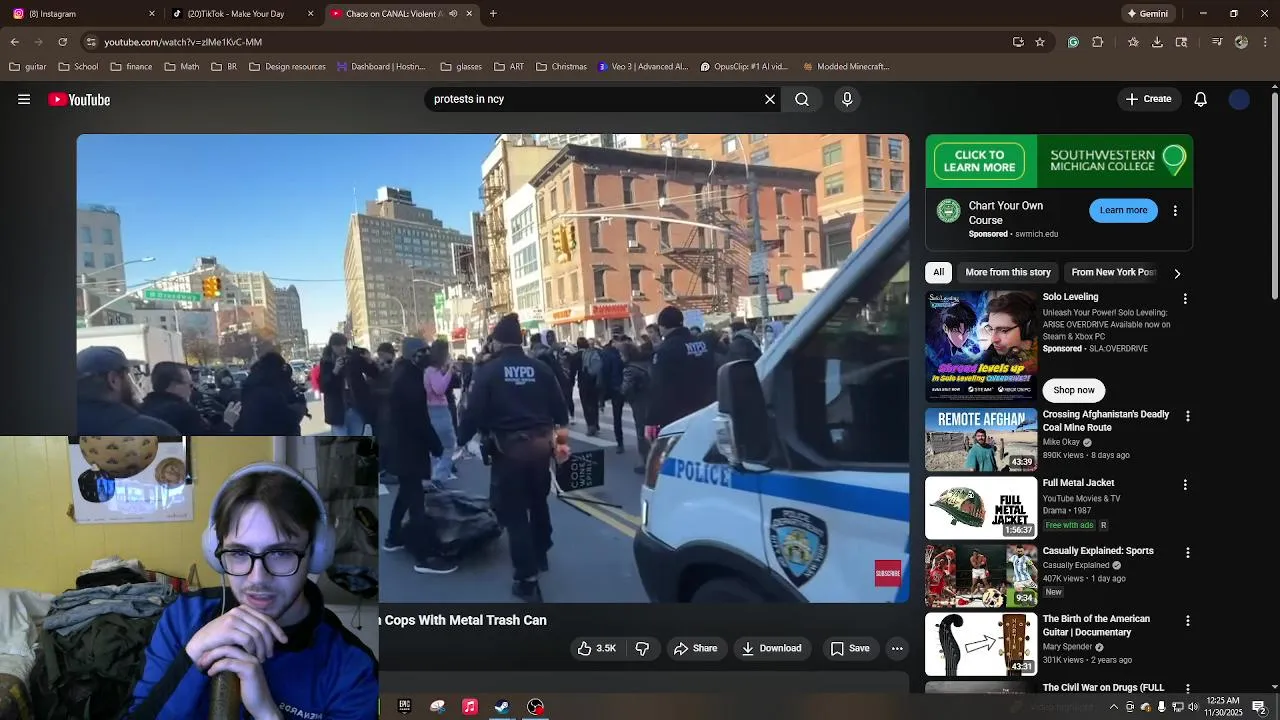Open the YouTube hamburger guide menu

click(24, 99)
